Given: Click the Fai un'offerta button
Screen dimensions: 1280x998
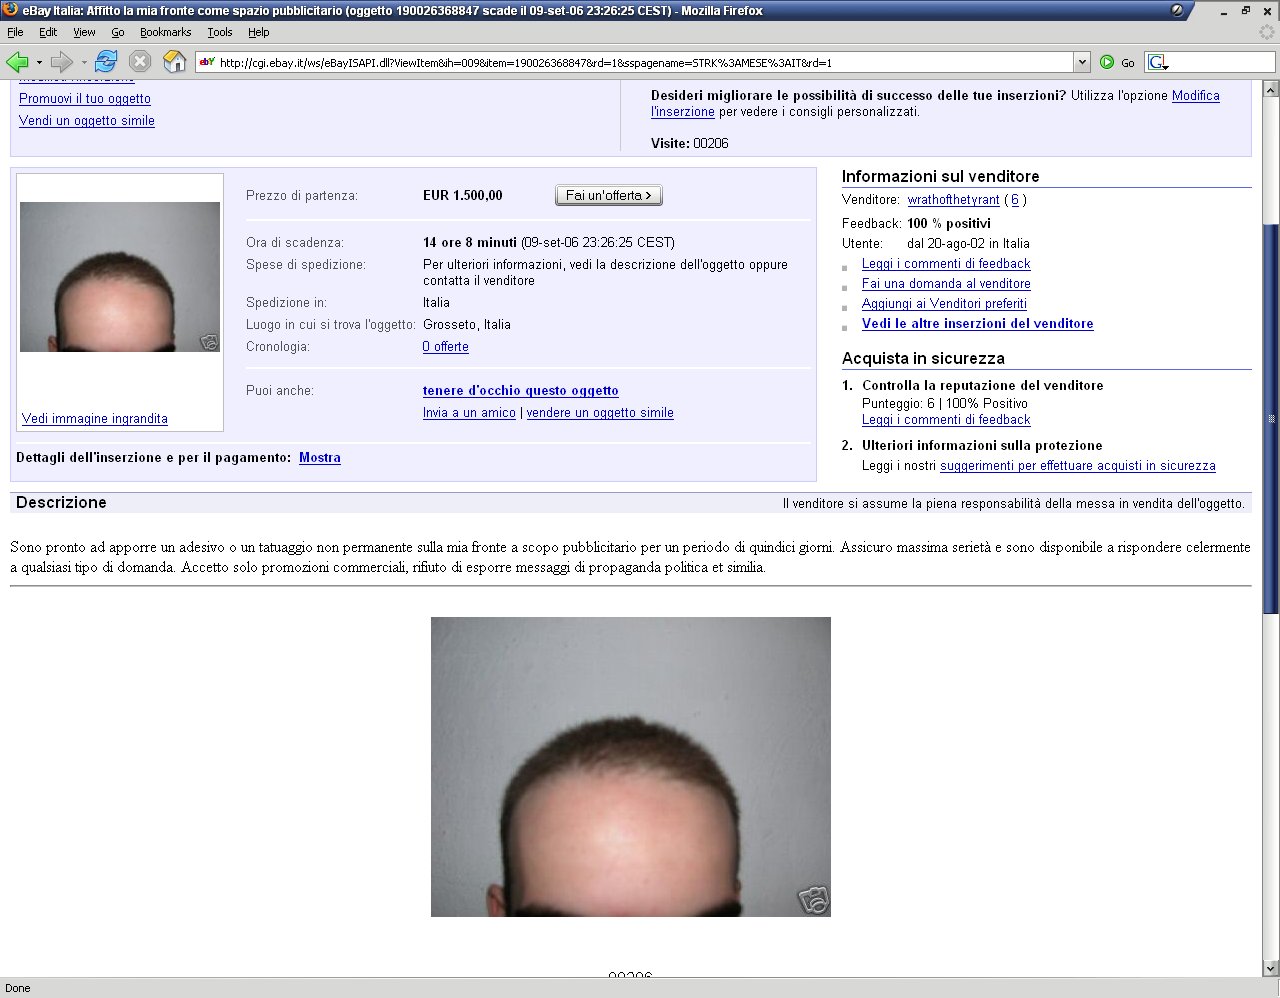Looking at the screenshot, I should coord(608,195).
